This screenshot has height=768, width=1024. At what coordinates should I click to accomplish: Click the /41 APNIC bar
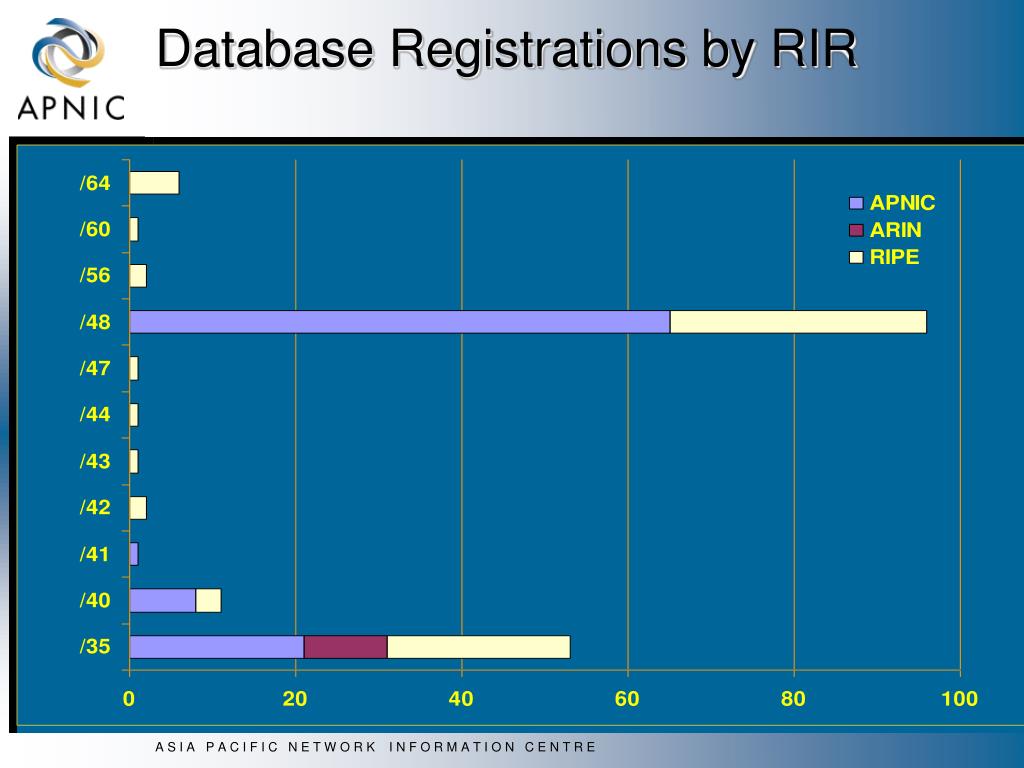pos(133,554)
